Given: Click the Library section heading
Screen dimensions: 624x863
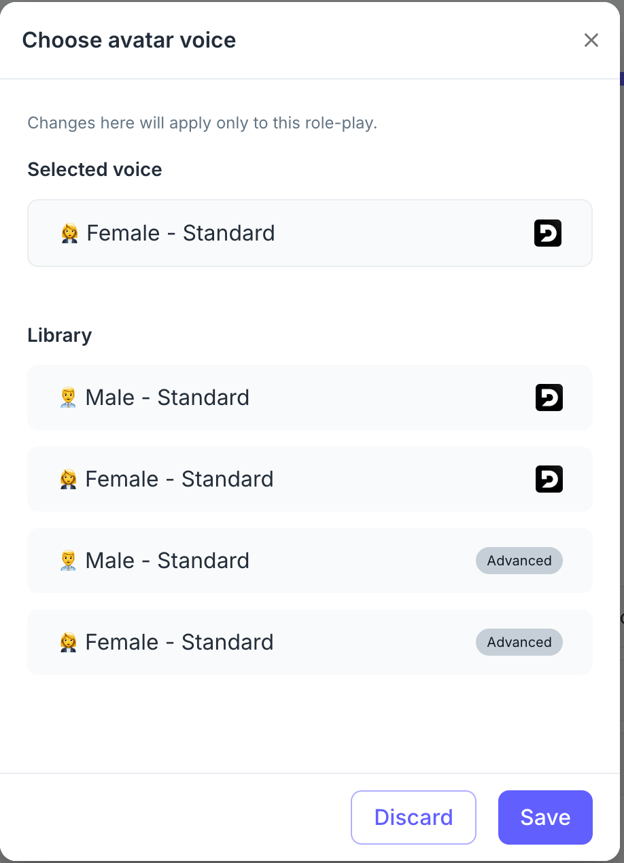Looking at the screenshot, I should (x=59, y=335).
